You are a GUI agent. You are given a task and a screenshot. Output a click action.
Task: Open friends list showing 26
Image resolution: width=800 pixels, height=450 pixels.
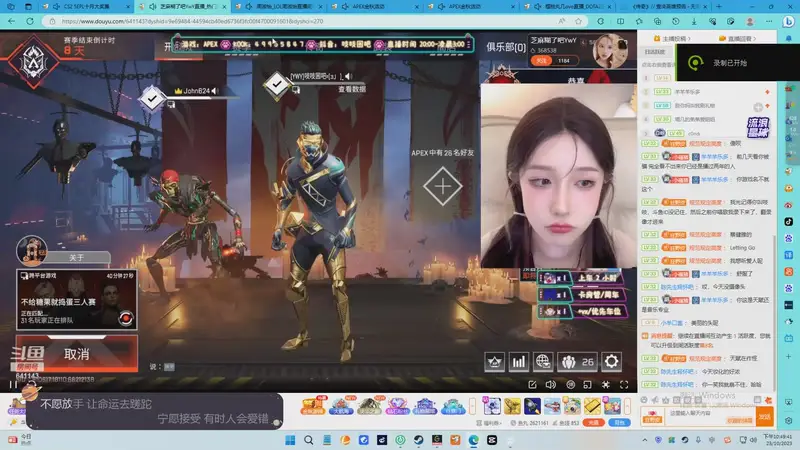coord(577,362)
